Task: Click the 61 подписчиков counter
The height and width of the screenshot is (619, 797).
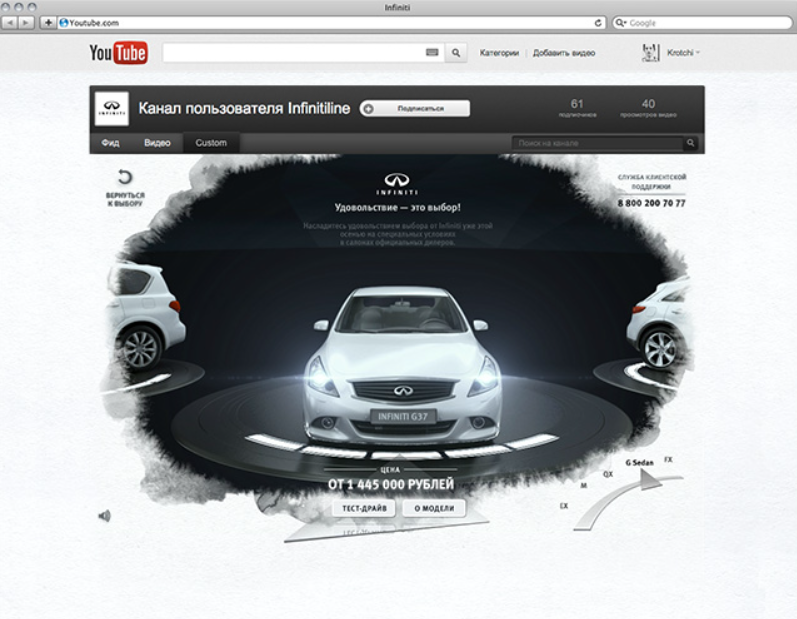Action: pos(577,108)
